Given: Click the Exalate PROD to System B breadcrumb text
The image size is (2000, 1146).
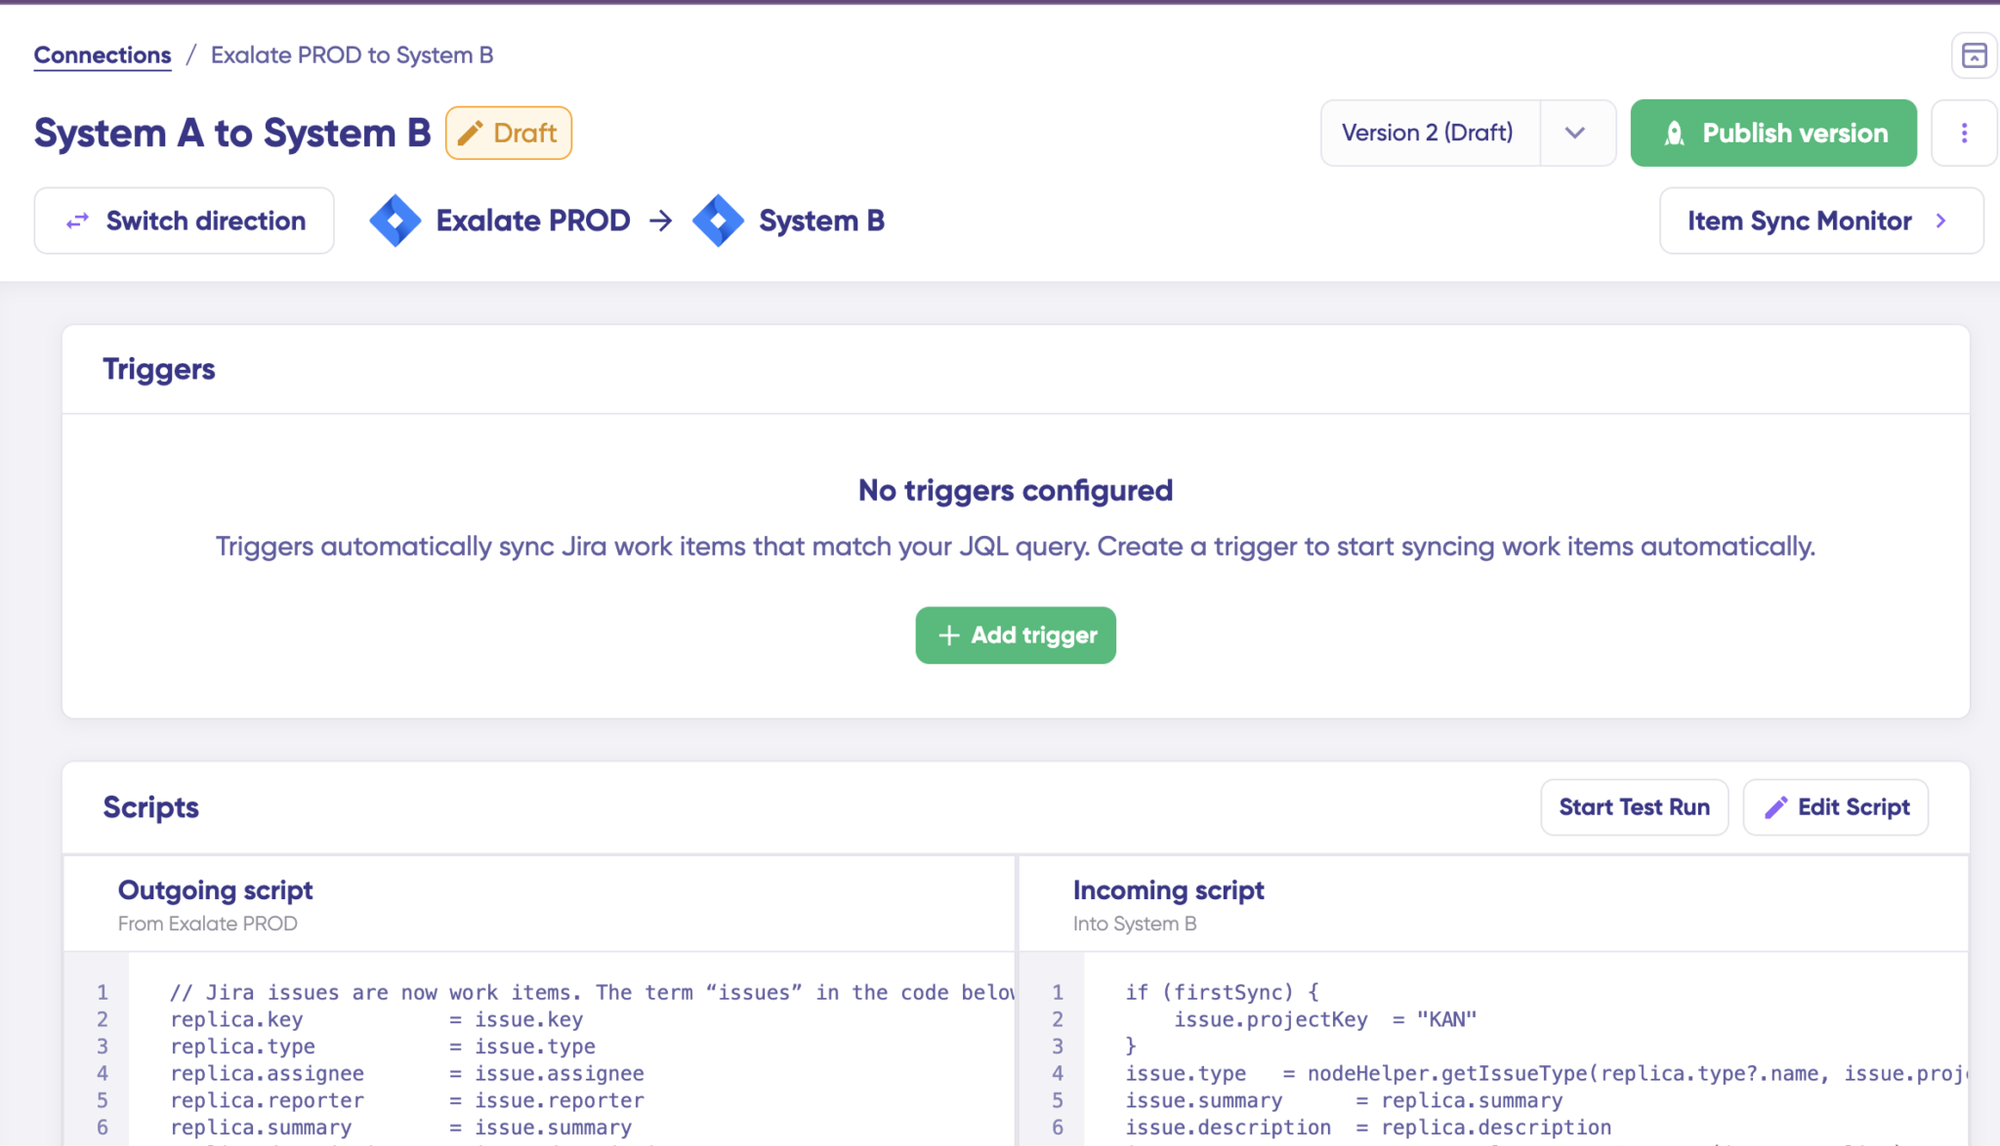Looking at the screenshot, I should click(x=352, y=55).
